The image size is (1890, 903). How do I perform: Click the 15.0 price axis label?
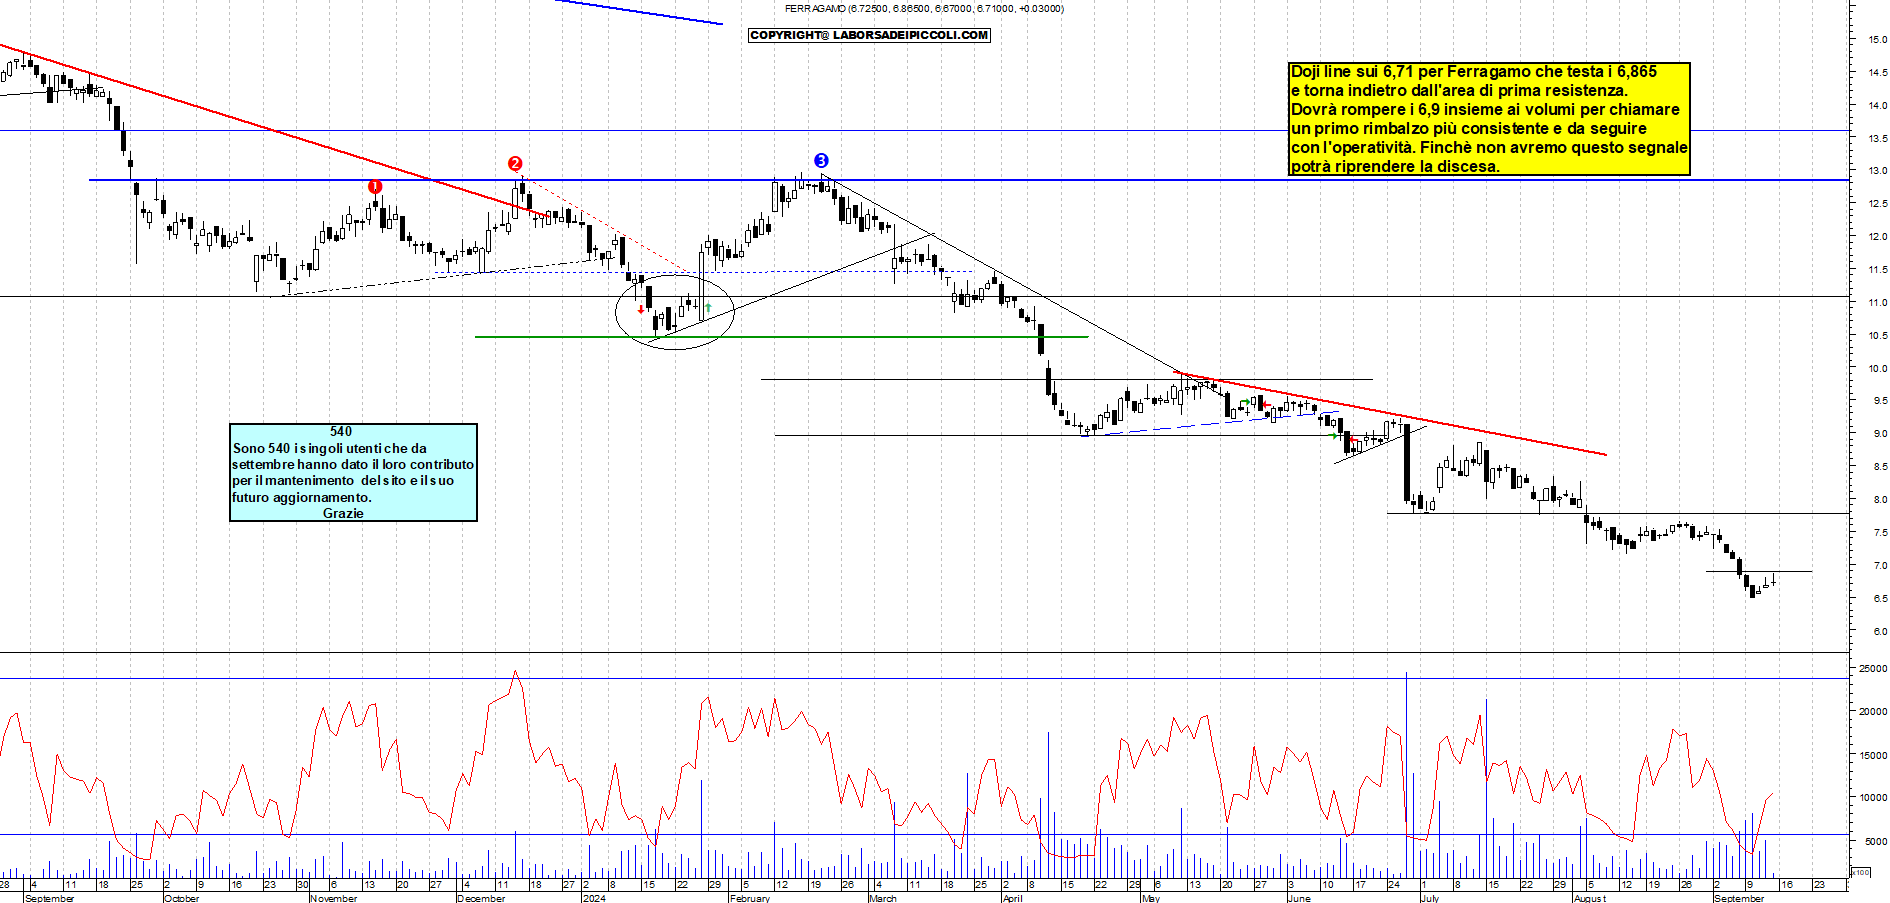1877,40
